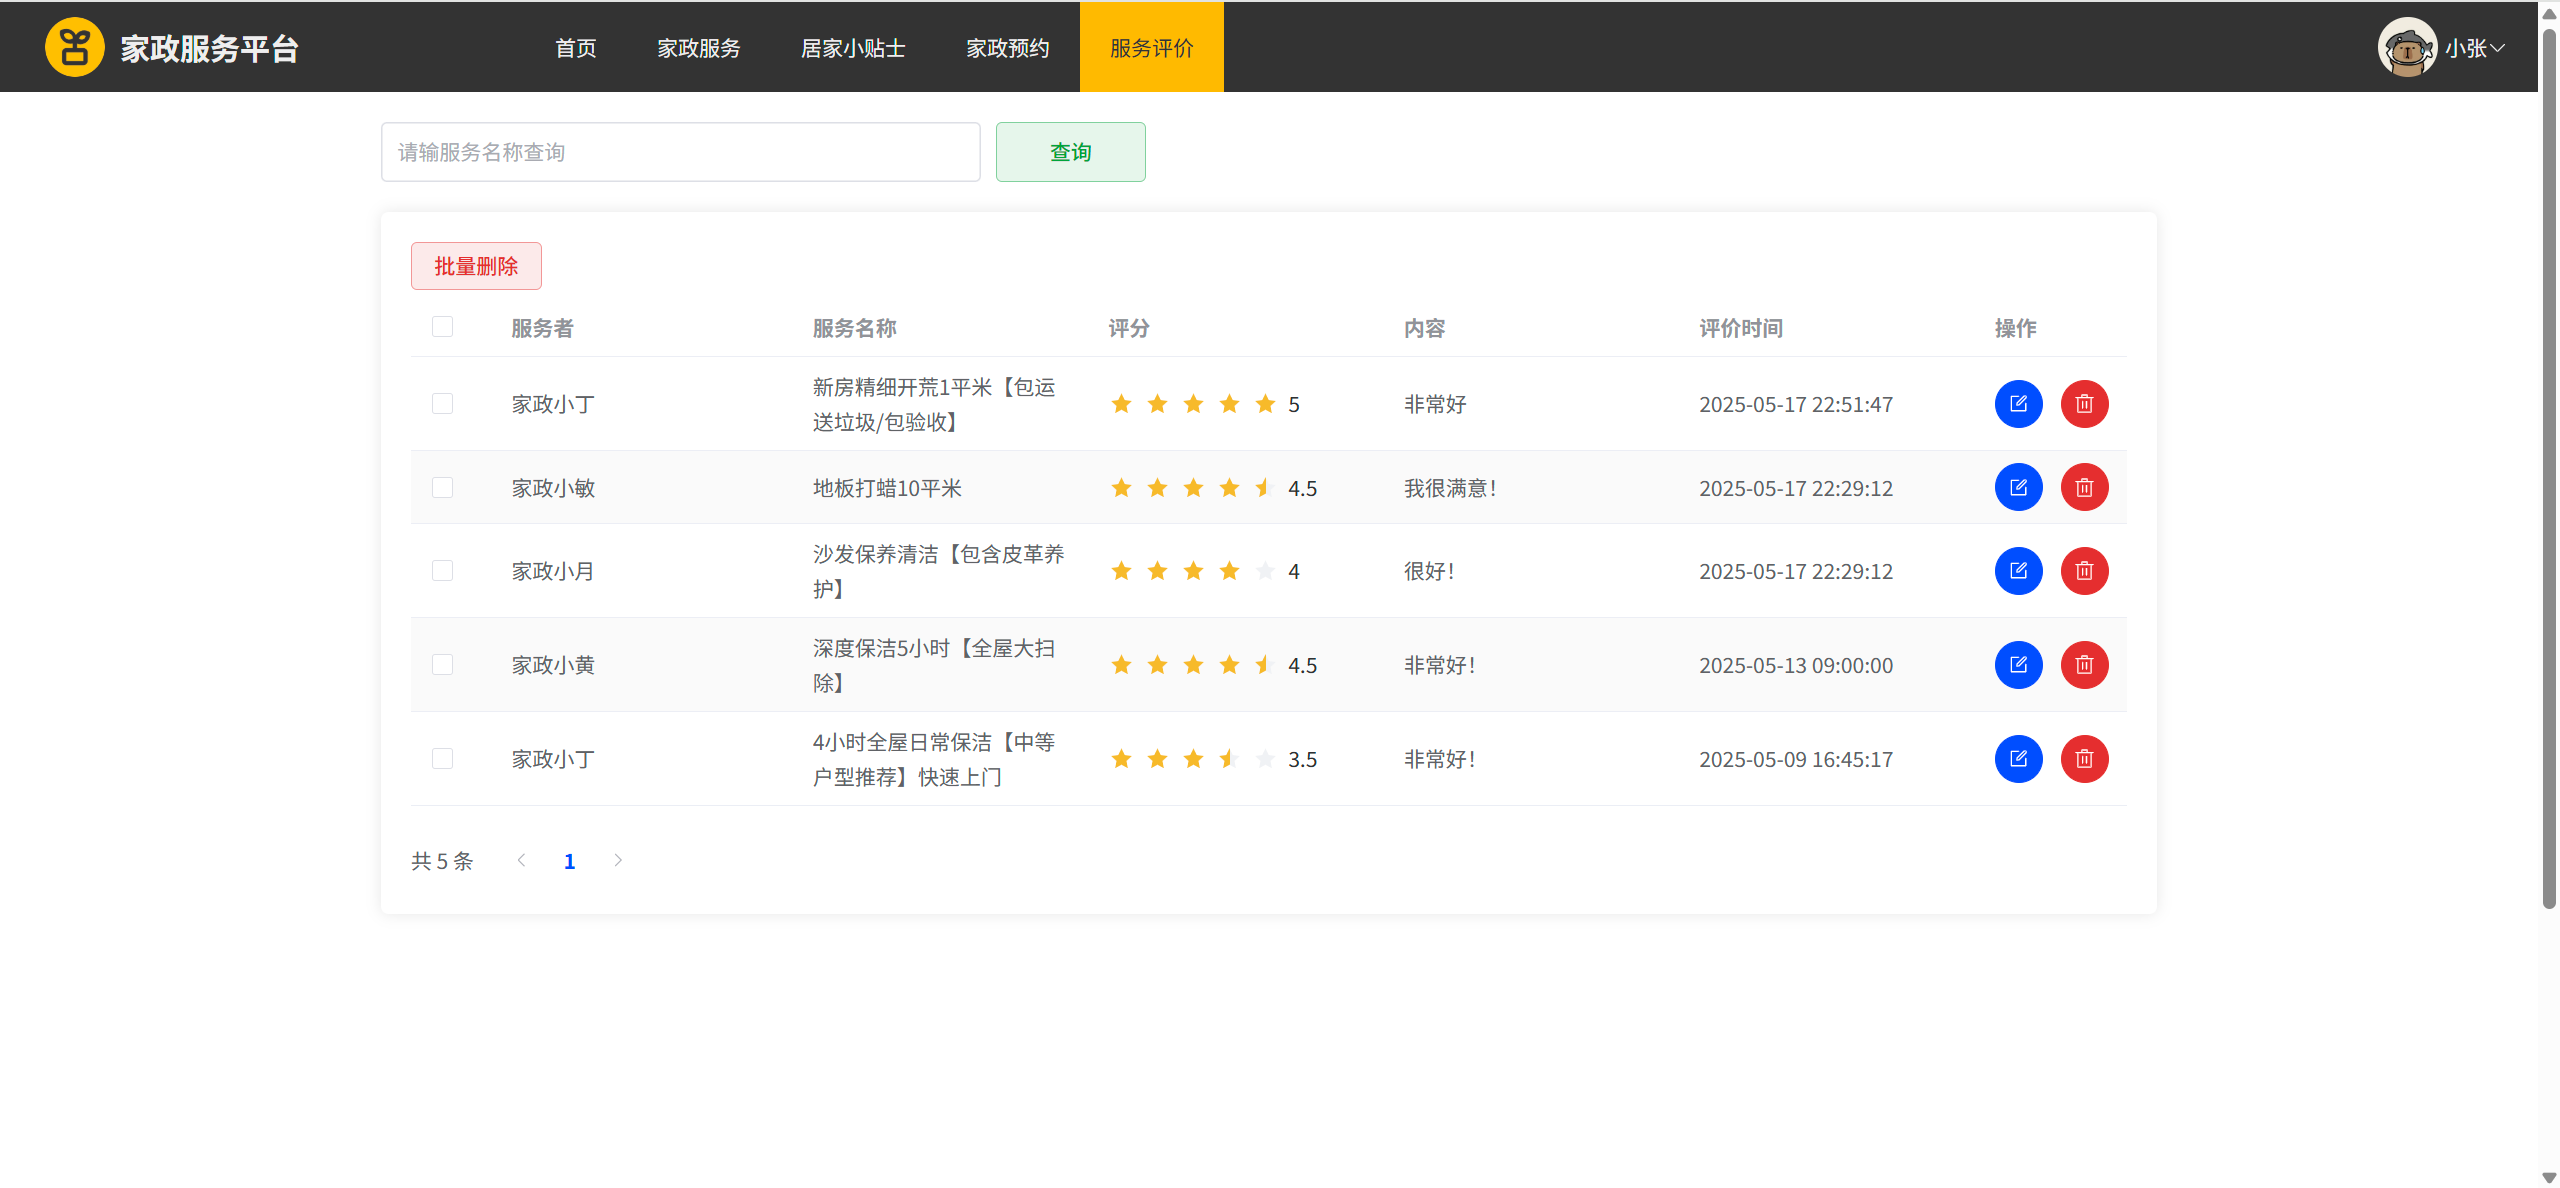Toggle the select-all header checkbox
The image size is (2560, 1188).
(442, 327)
